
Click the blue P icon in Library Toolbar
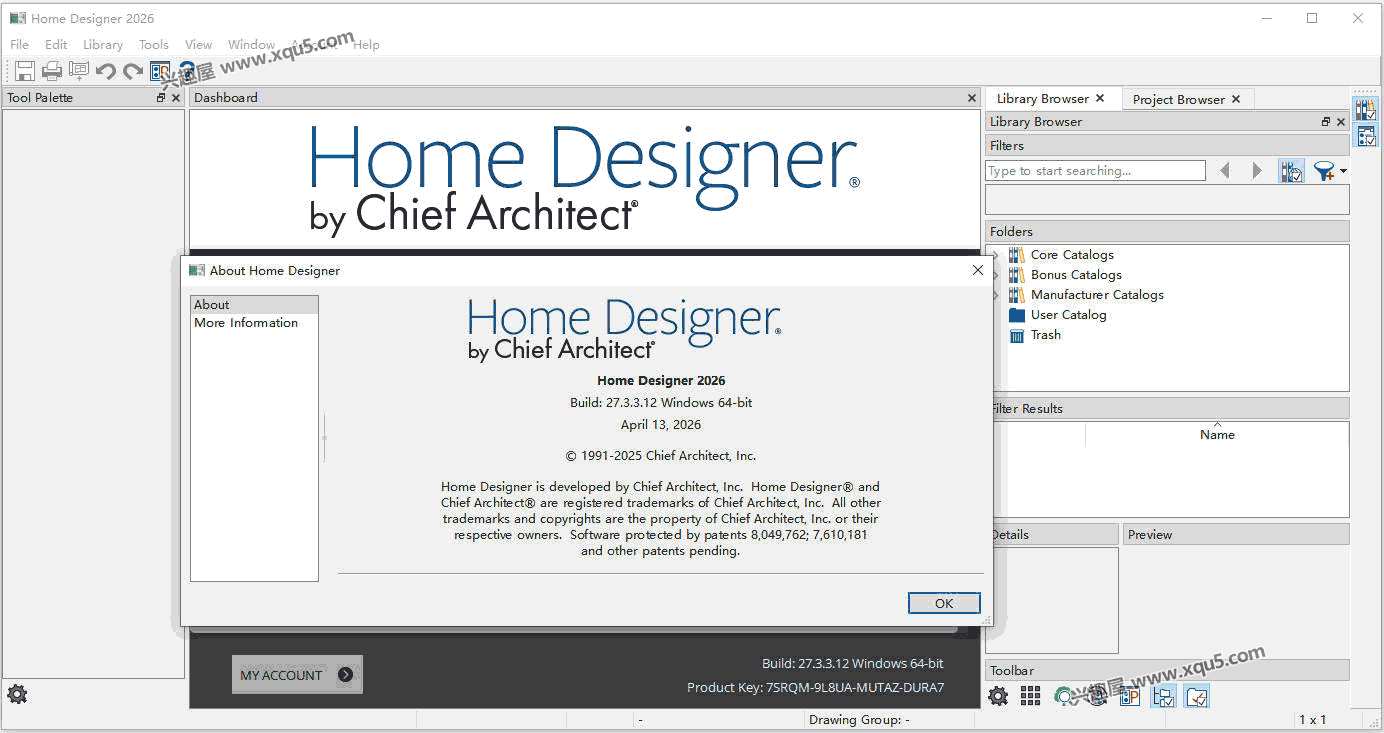(1130, 696)
